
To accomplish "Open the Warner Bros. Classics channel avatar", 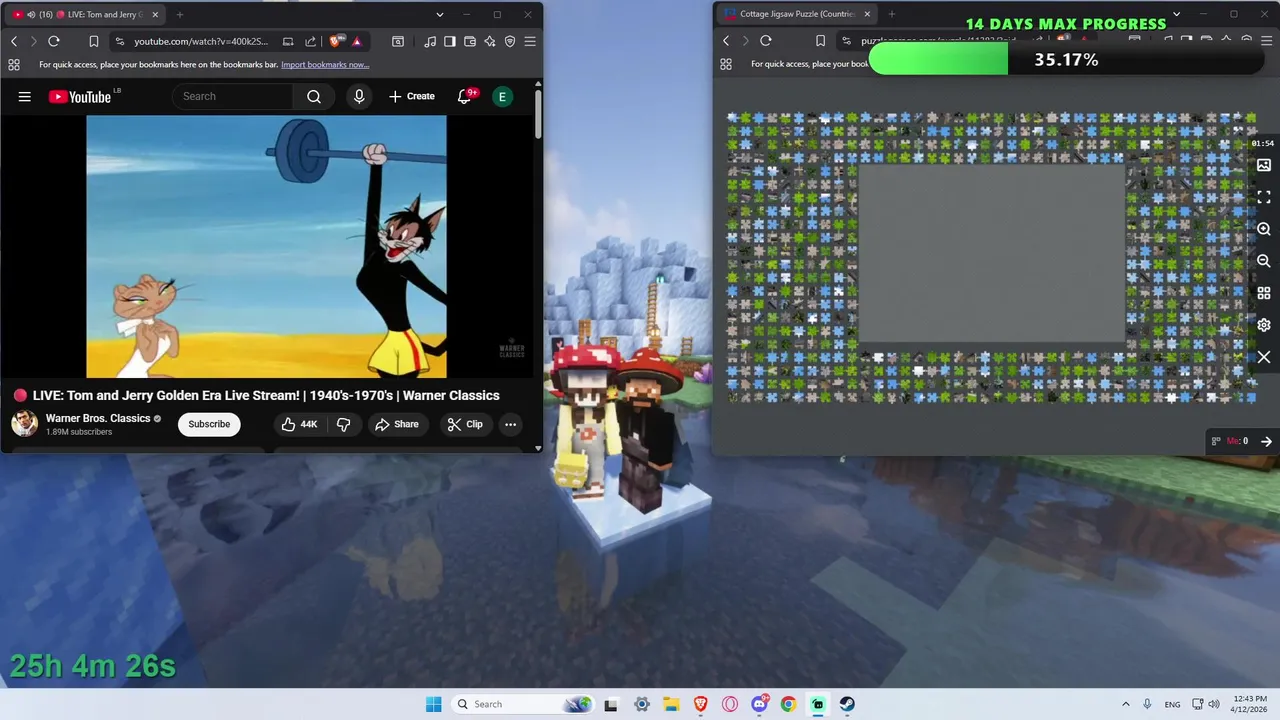I will tap(25, 424).
